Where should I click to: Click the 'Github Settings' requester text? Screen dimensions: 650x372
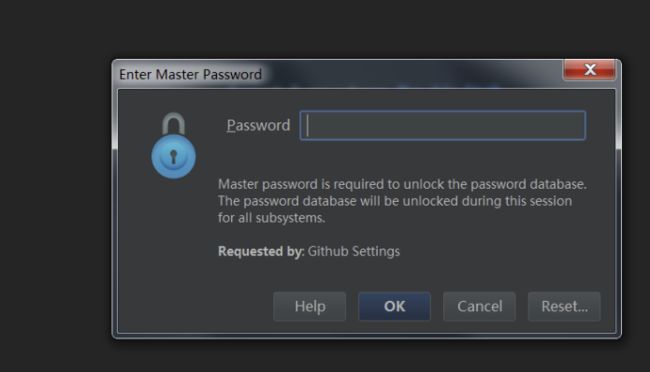click(354, 252)
